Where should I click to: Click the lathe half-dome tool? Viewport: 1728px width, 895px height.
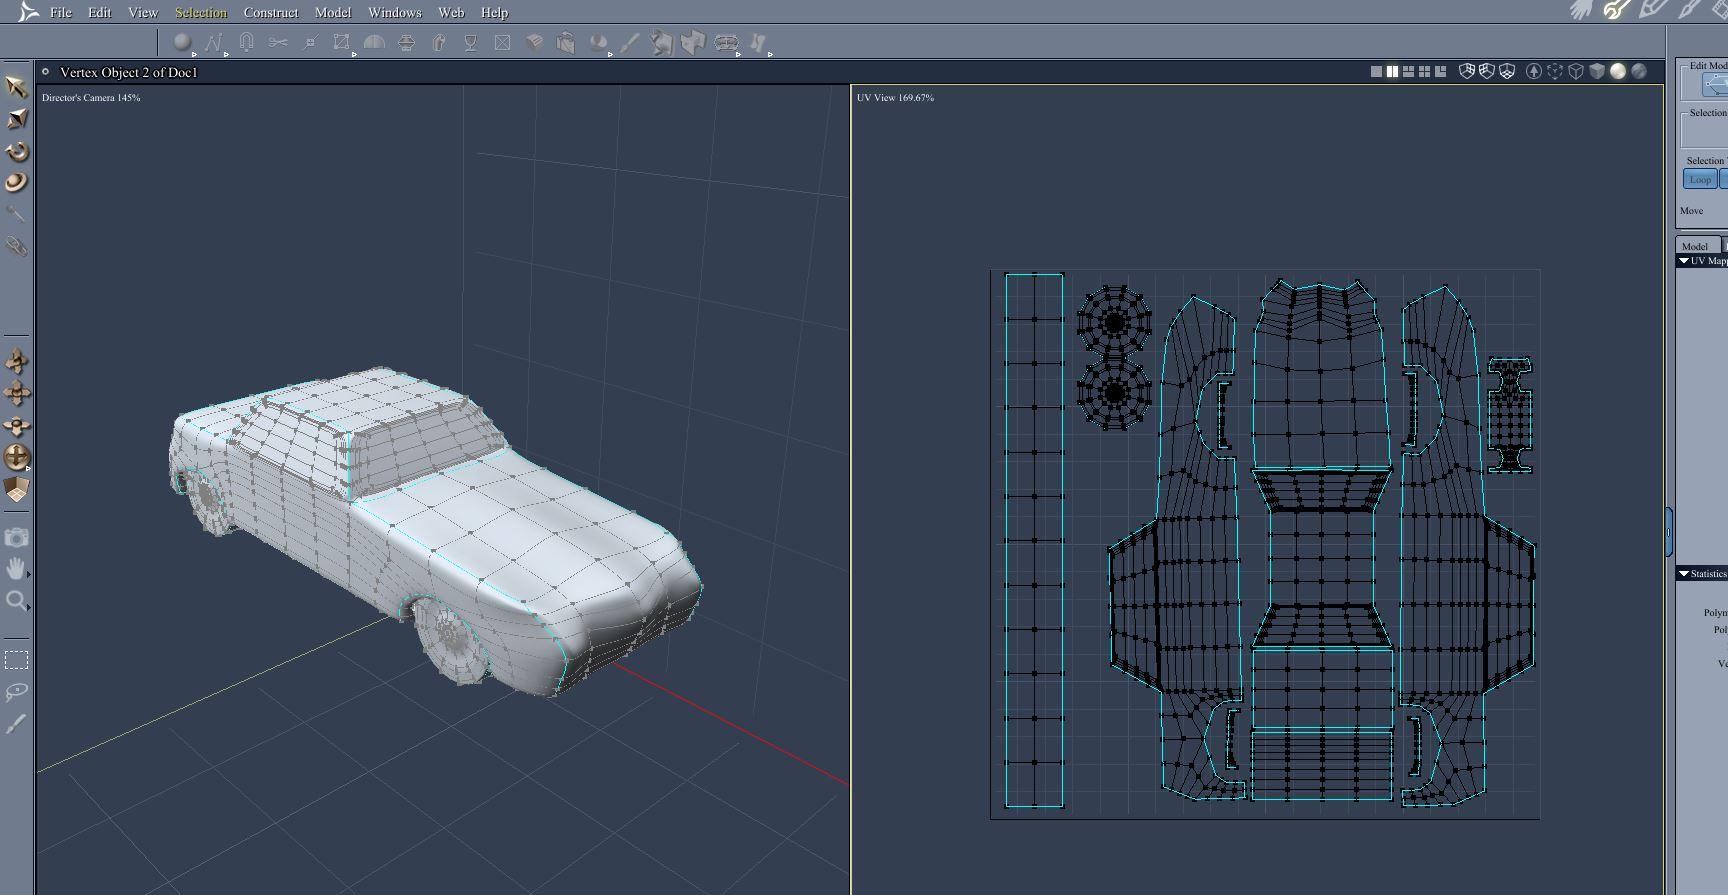374,42
